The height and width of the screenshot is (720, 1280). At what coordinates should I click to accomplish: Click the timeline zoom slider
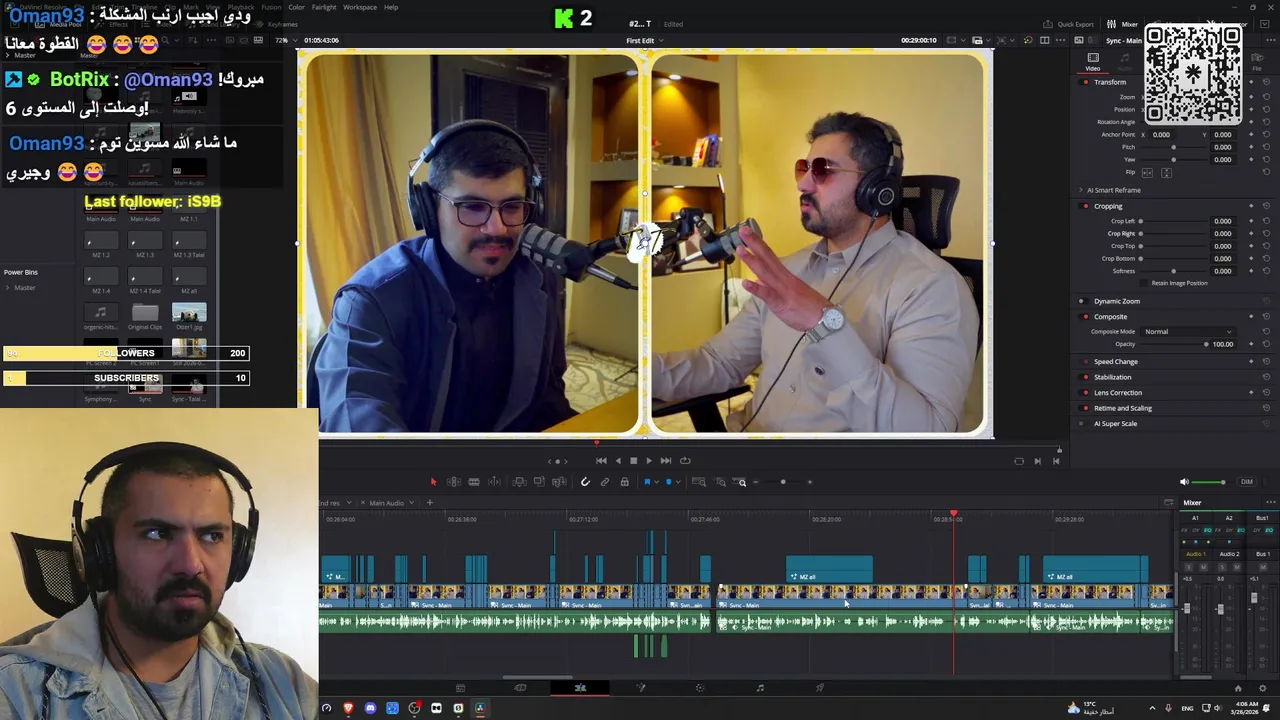[783, 482]
